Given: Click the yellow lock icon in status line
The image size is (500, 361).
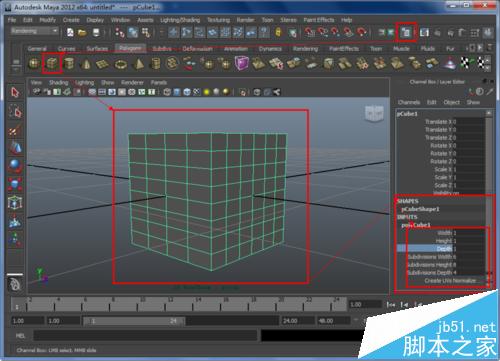Looking at the screenshot, I should point(278,32).
